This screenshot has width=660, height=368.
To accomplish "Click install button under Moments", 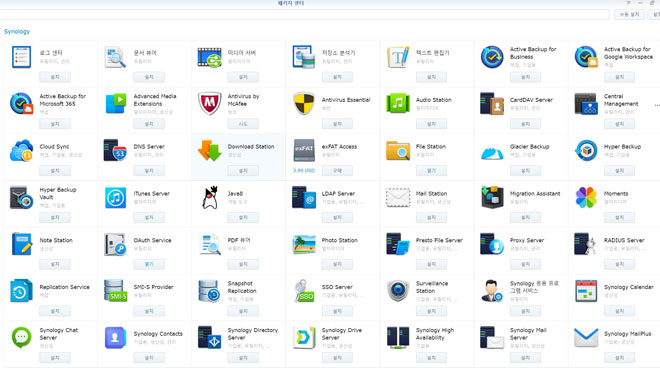I will (620, 217).
